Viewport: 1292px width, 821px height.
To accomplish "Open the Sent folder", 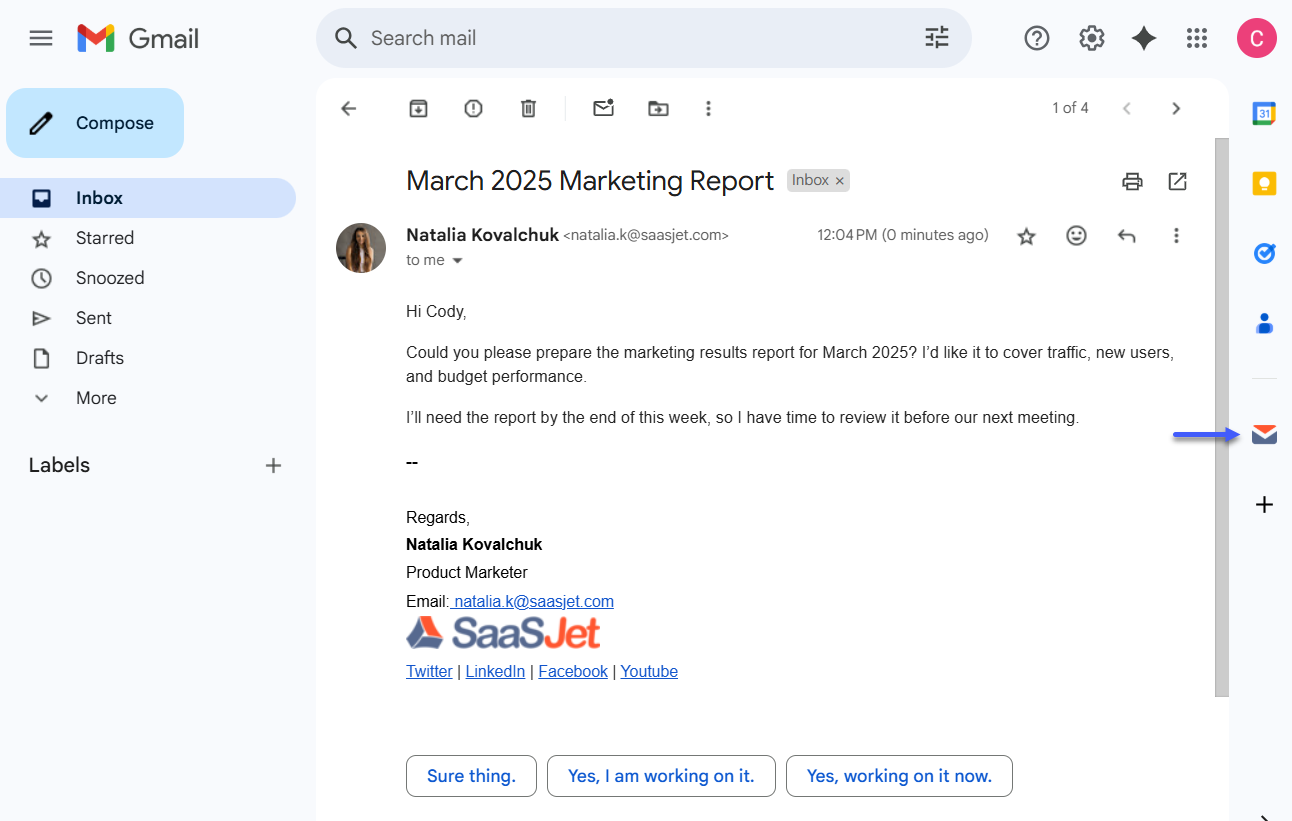I will 94,318.
